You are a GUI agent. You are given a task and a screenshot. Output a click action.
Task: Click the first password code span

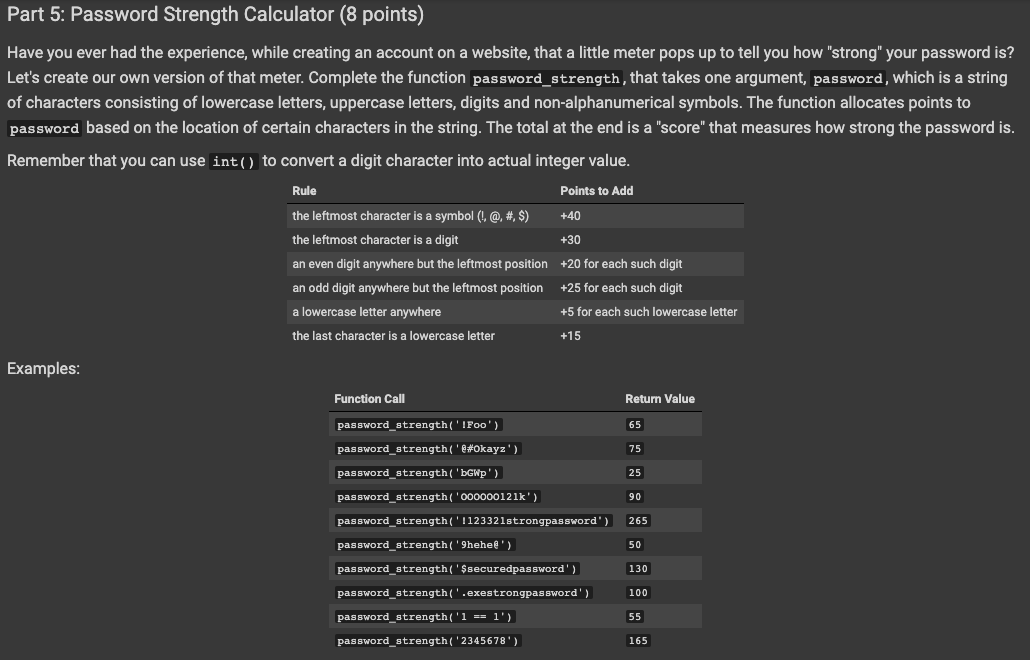pos(848,77)
